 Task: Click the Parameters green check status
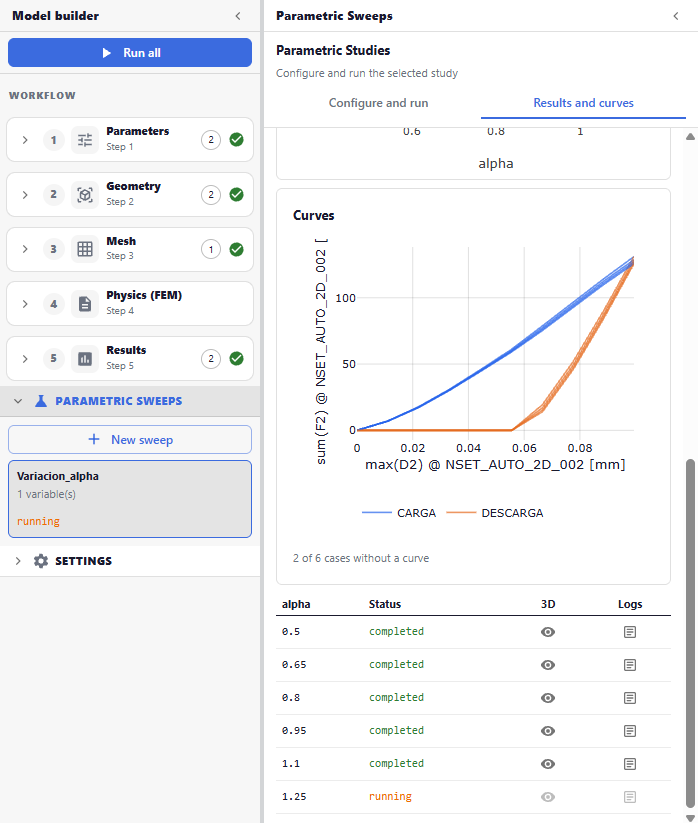[x=237, y=140]
